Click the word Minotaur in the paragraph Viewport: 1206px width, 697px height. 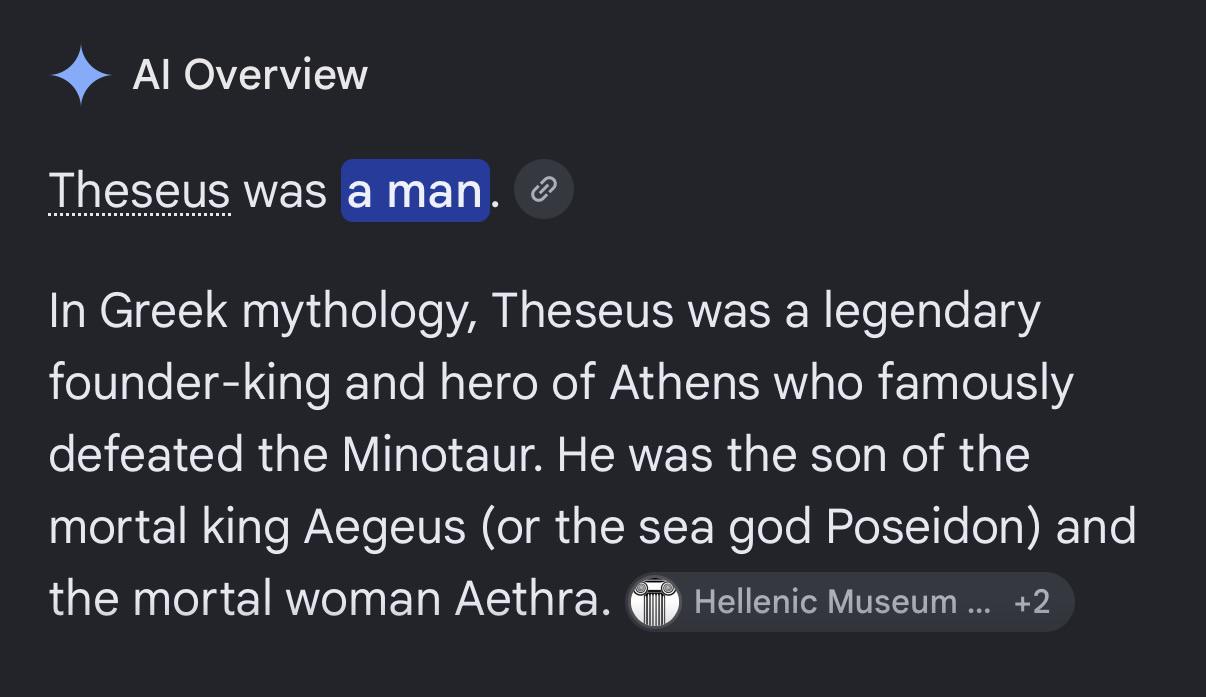[442, 455]
